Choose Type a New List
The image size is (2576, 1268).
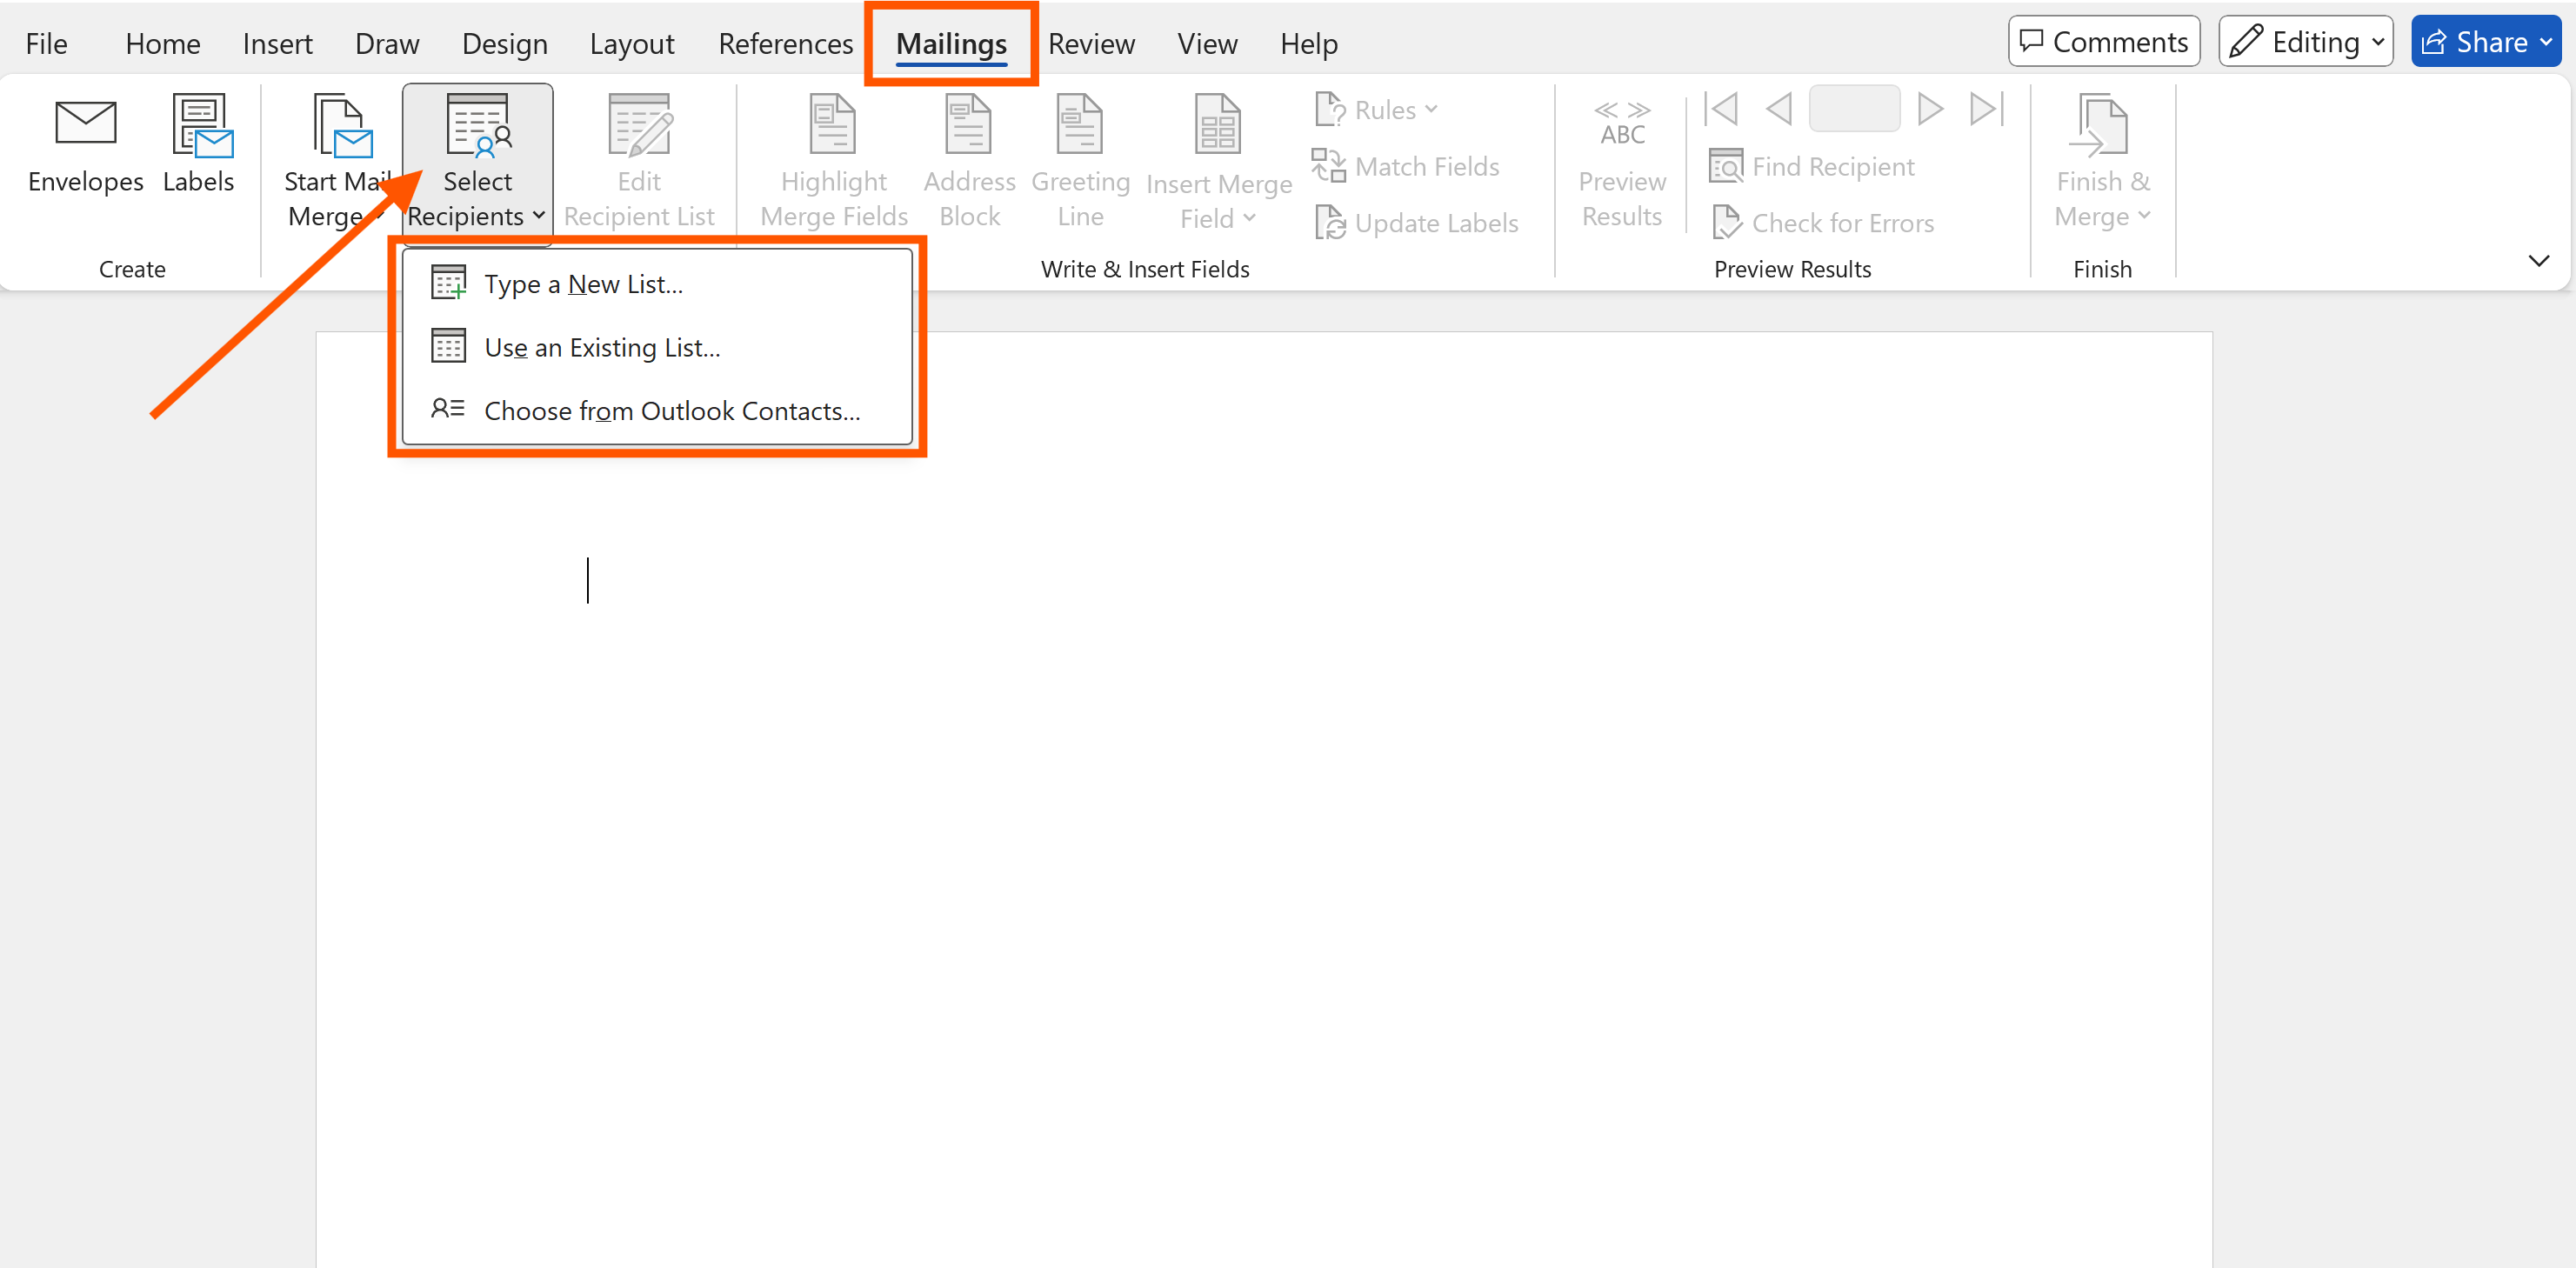pos(657,284)
